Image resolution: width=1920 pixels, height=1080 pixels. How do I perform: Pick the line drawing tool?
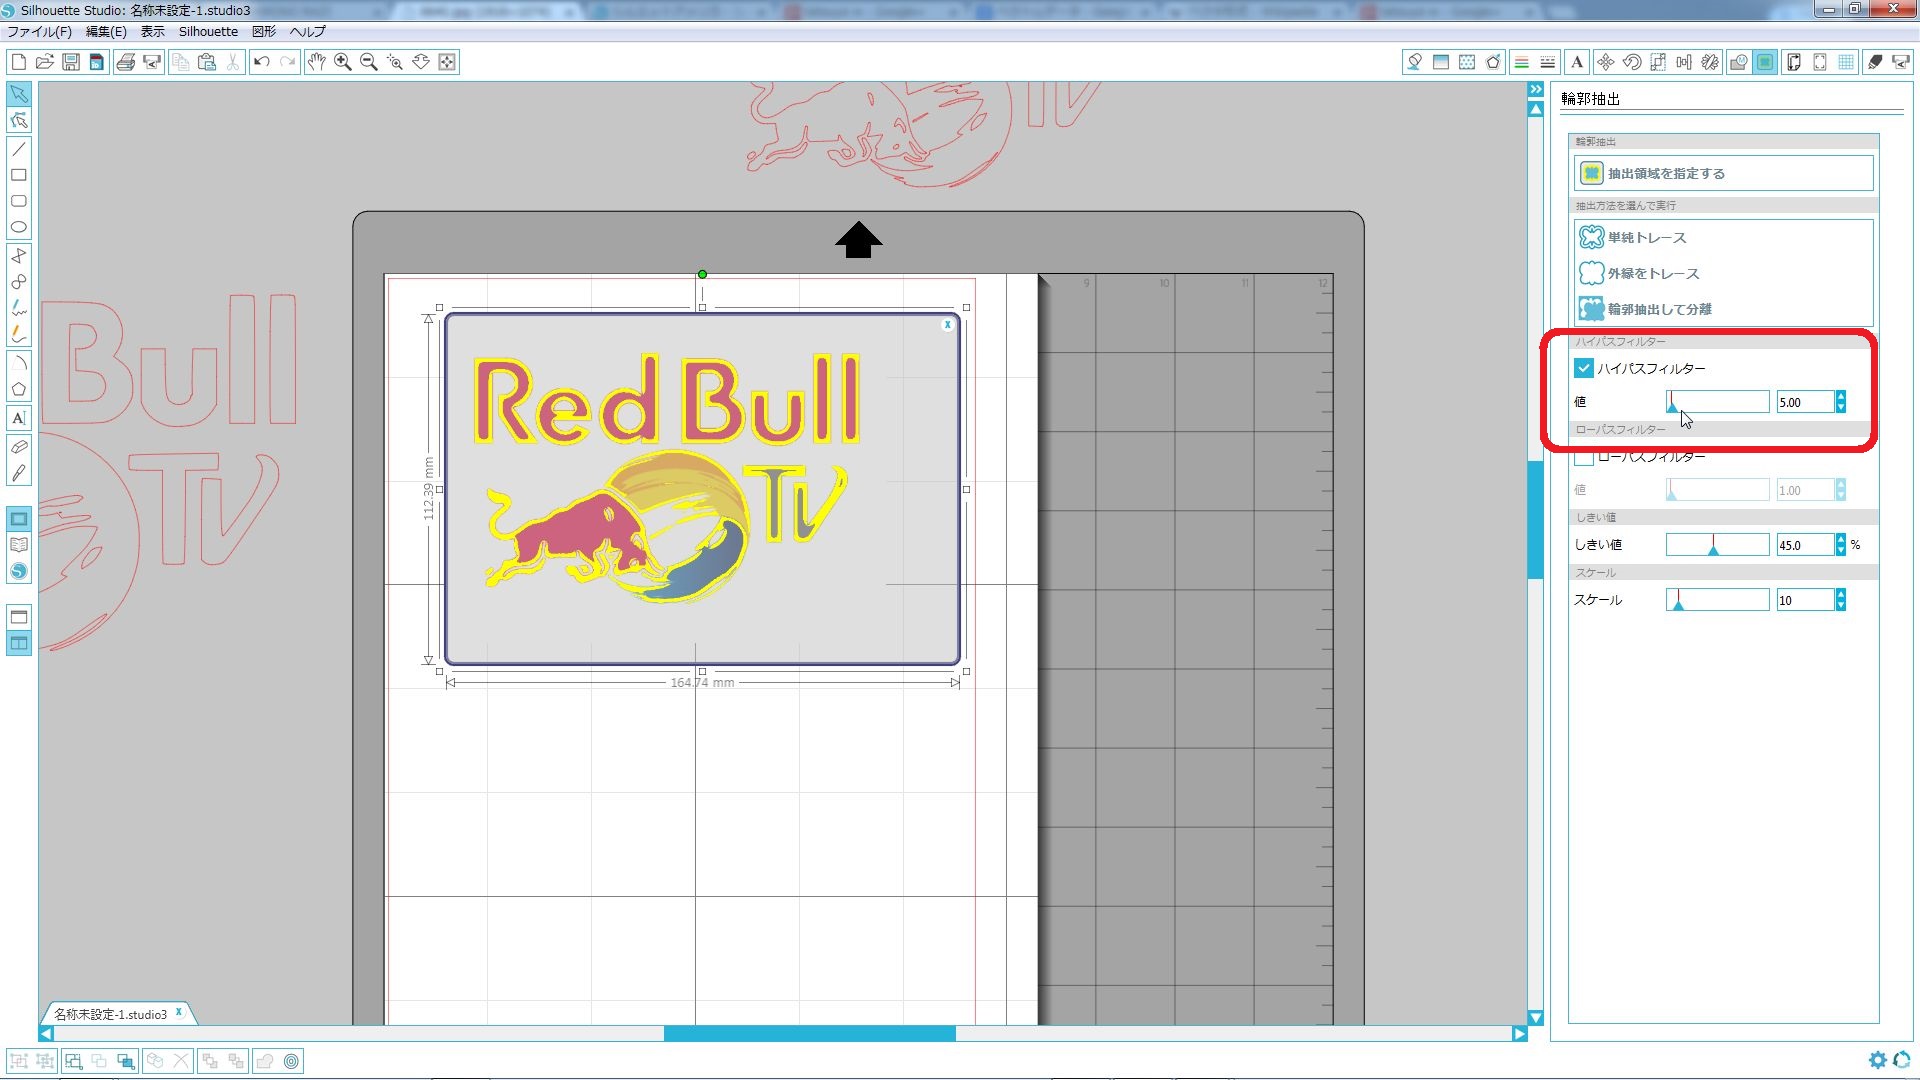(x=19, y=149)
